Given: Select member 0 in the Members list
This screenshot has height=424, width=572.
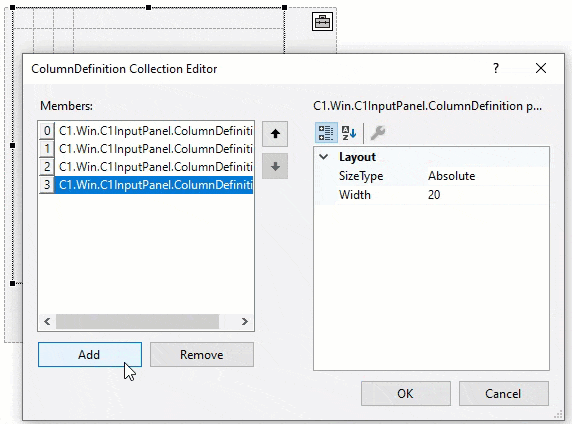Looking at the screenshot, I should coord(146,131).
